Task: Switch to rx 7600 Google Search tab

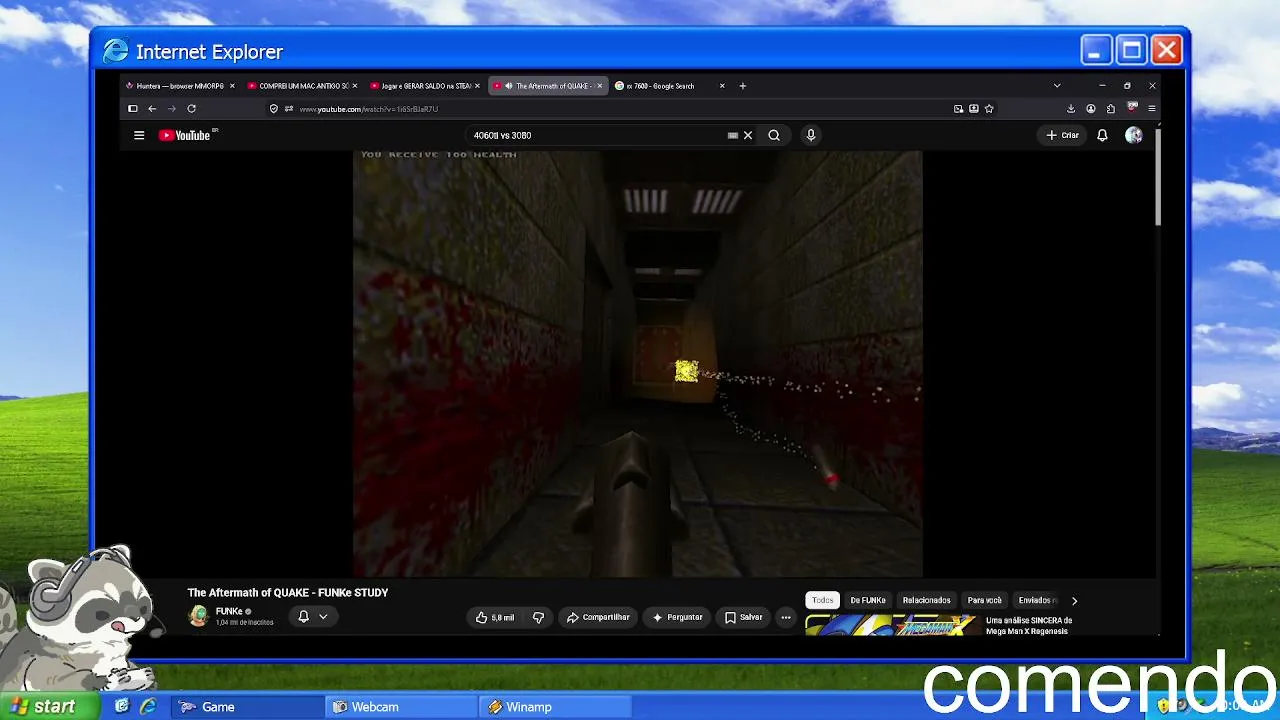Action: (x=669, y=86)
